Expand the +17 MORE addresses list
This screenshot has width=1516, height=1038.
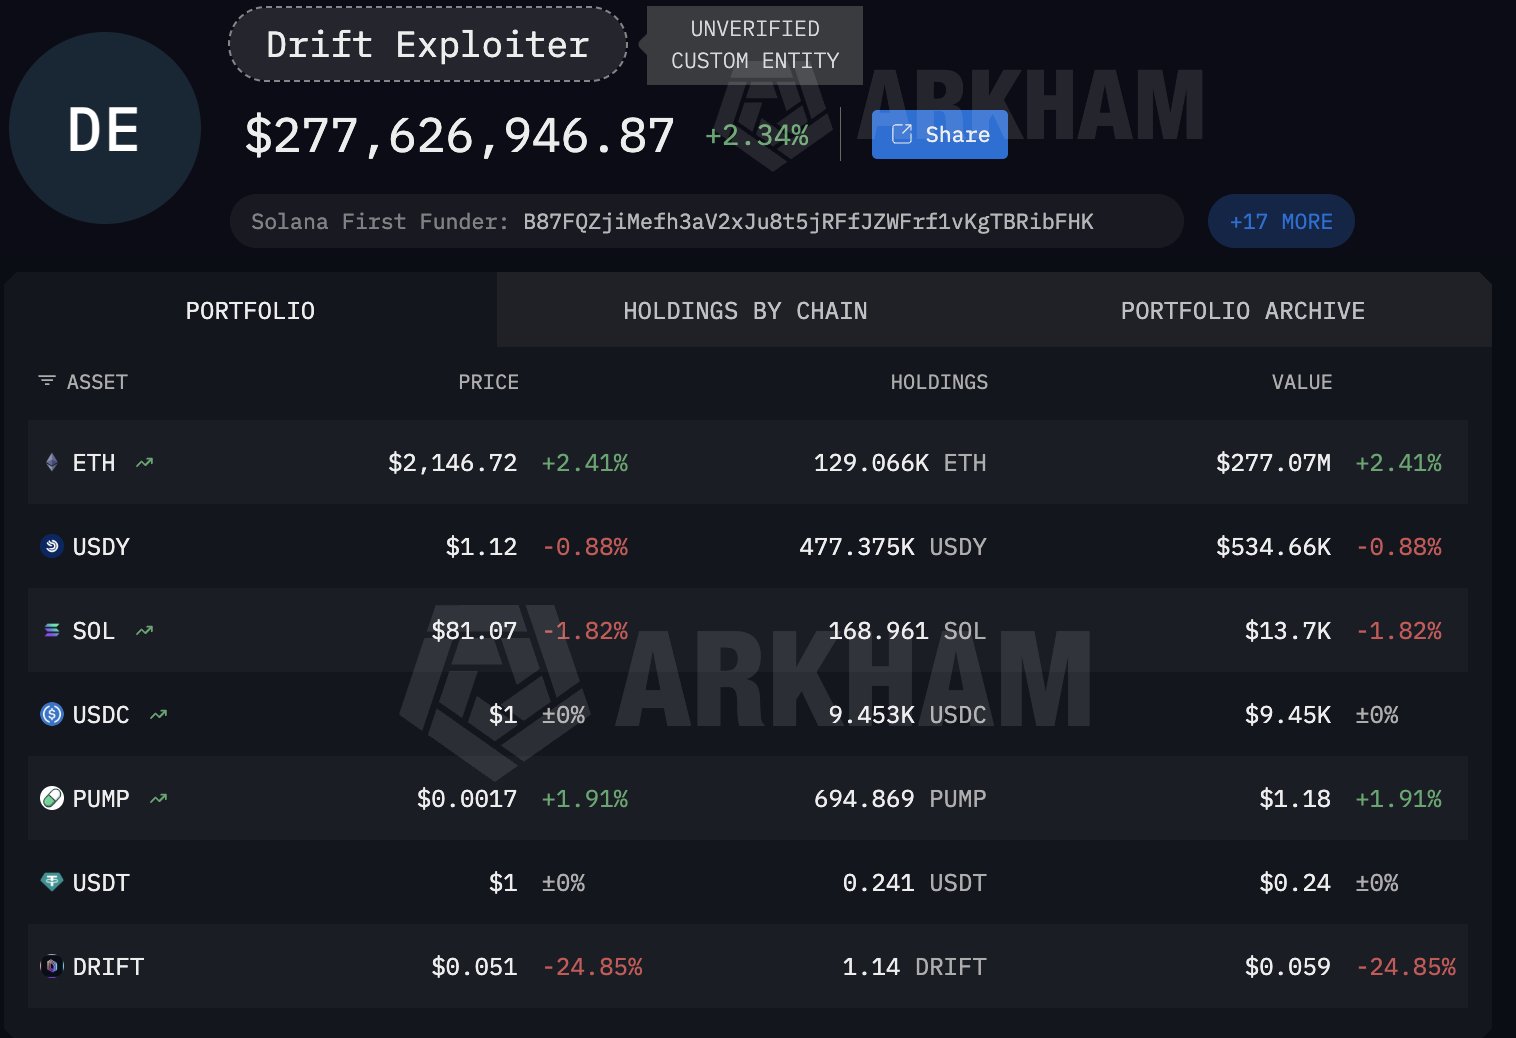point(1280,222)
